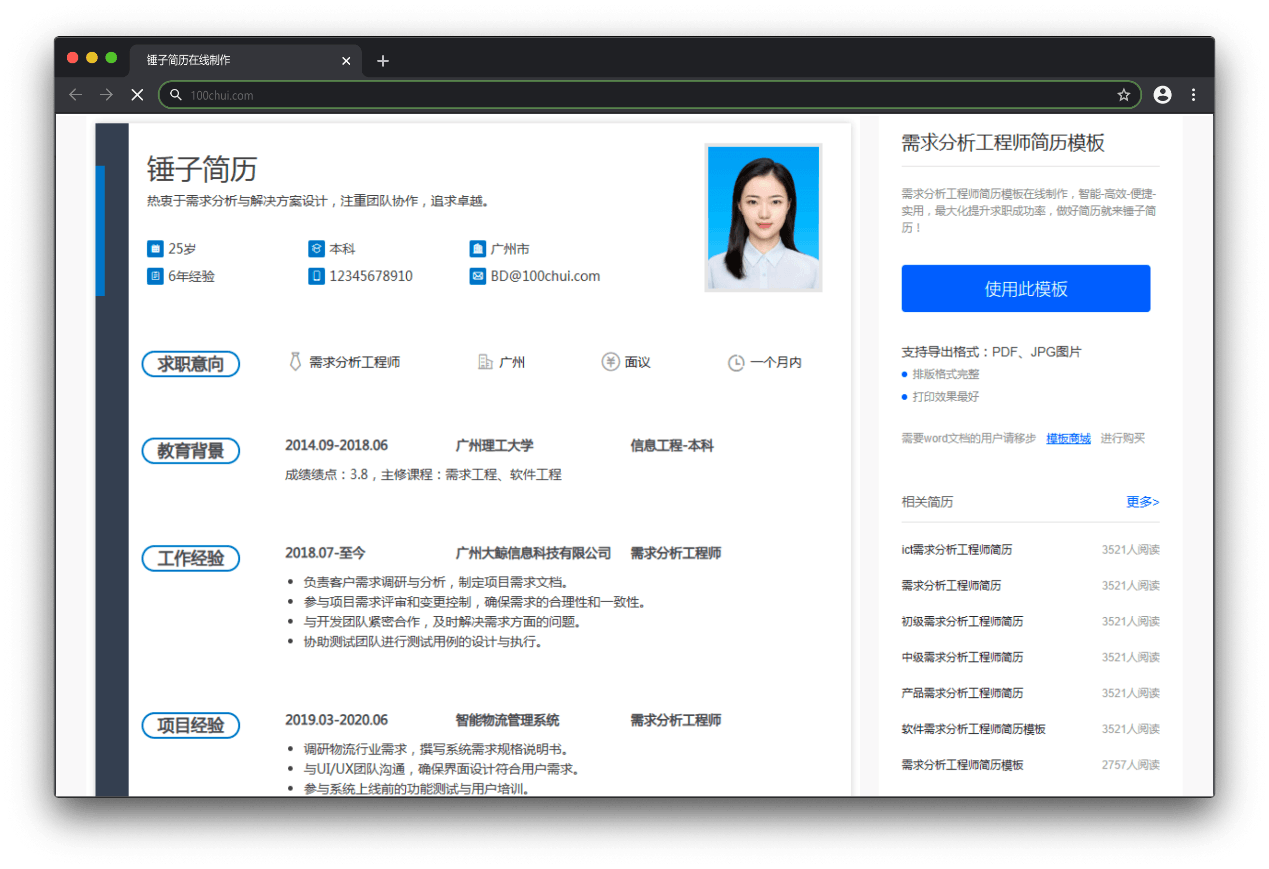1269x869 pixels.
Task: Click the resume profile photo
Action: [763, 218]
